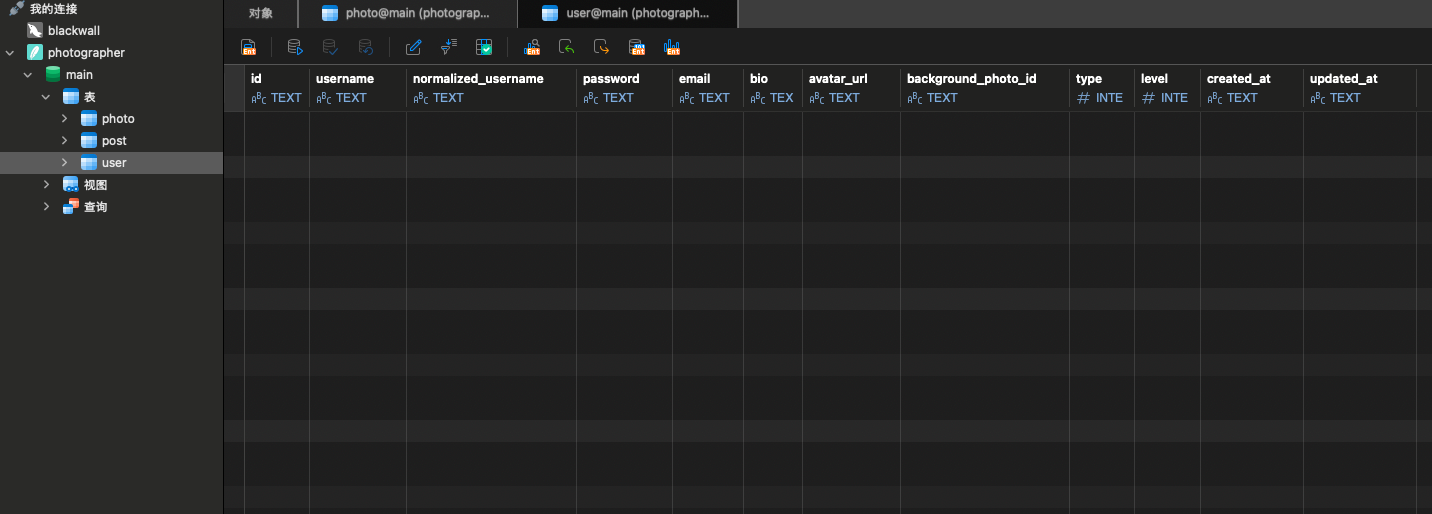
Task: Click the 查询 queries icon
Action: (71, 207)
